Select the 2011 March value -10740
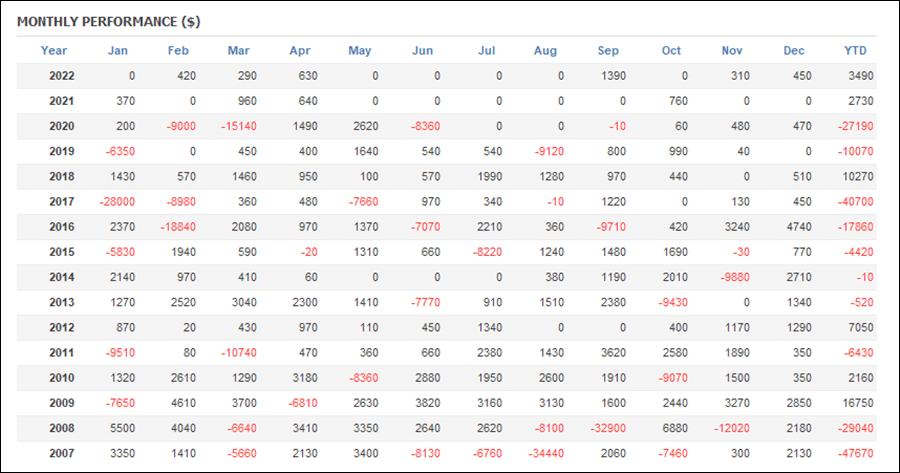The height and width of the screenshot is (473, 900). tap(239, 352)
